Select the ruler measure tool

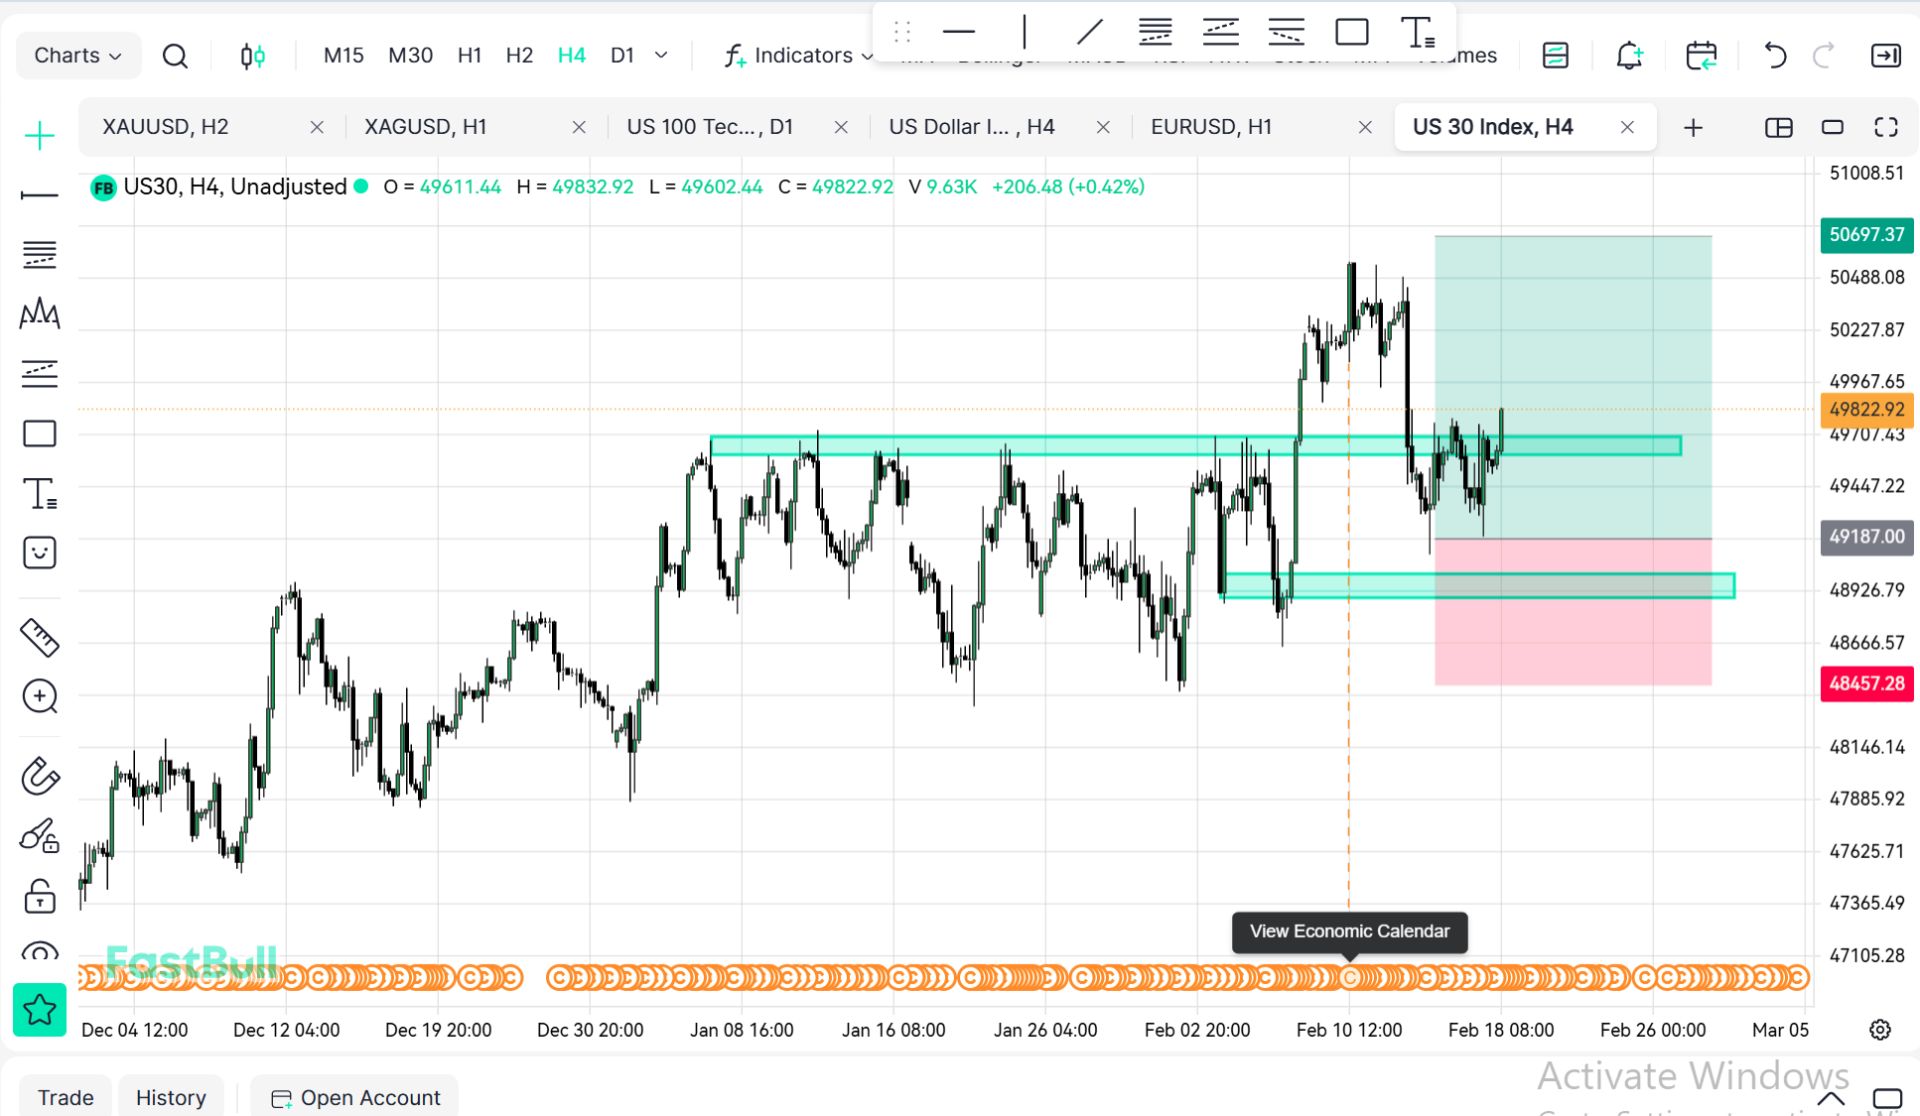40,637
